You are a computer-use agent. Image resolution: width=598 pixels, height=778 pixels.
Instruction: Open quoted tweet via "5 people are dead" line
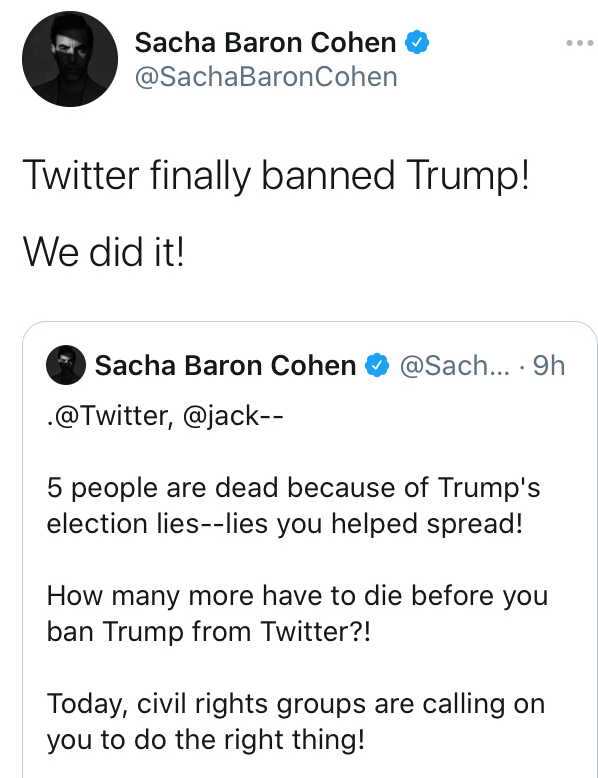pyautogui.click(x=293, y=487)
